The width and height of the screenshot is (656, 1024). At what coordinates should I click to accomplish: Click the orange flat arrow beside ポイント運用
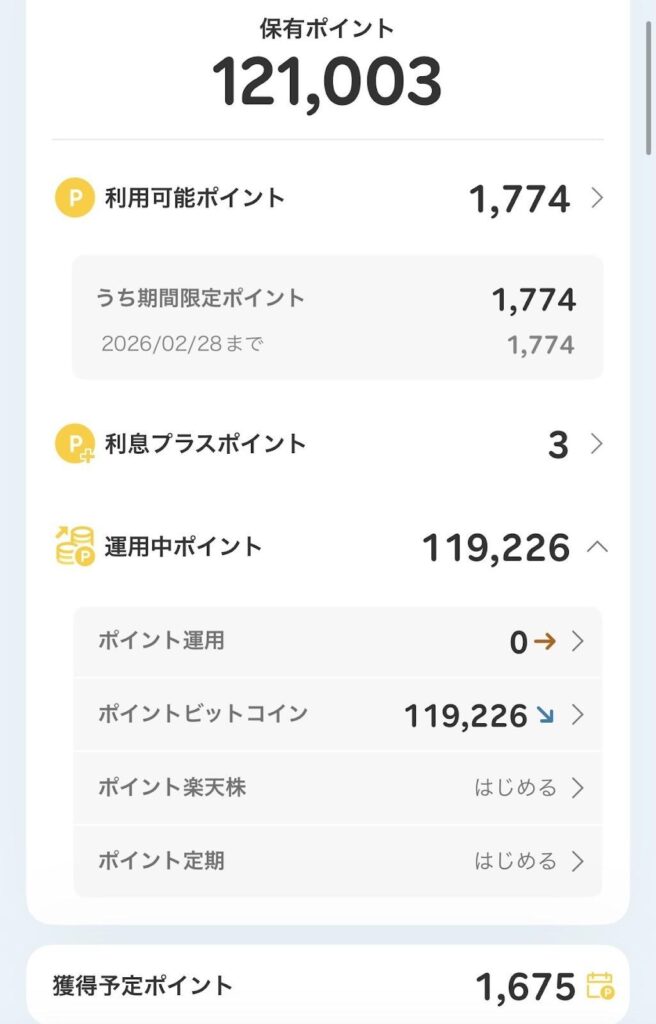(544, 642)
